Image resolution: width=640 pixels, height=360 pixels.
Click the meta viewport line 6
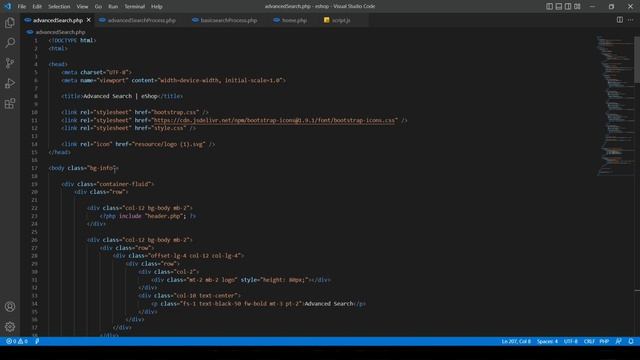[x=173, y=80]
